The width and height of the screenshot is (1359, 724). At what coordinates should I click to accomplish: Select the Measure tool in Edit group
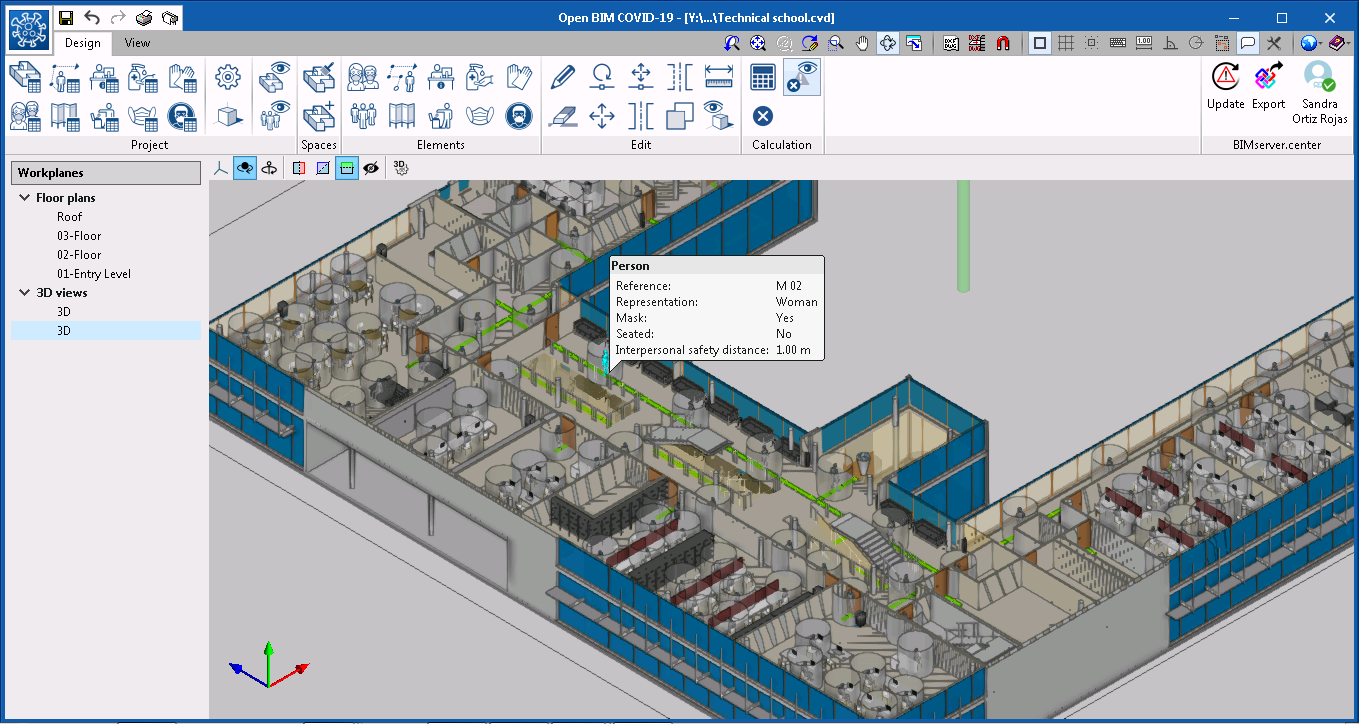coord(718,77)
